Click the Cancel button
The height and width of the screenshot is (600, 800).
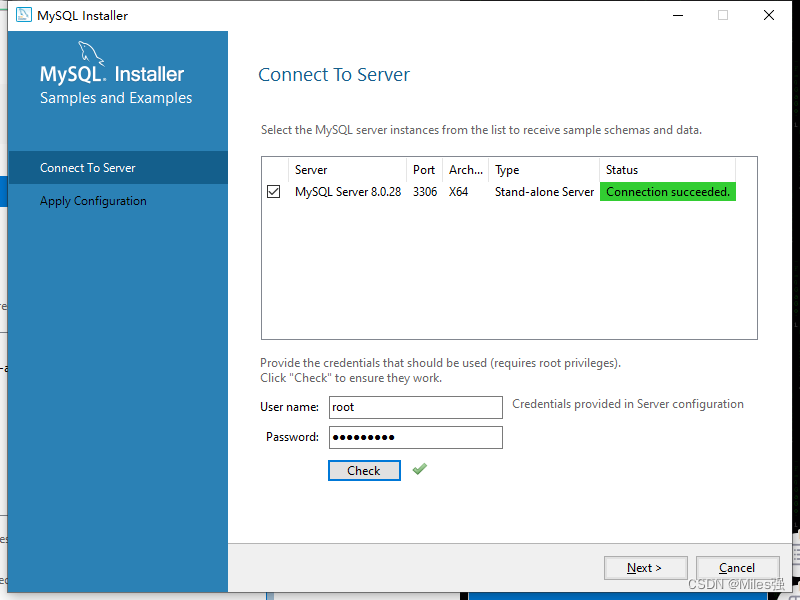(737, 568)
